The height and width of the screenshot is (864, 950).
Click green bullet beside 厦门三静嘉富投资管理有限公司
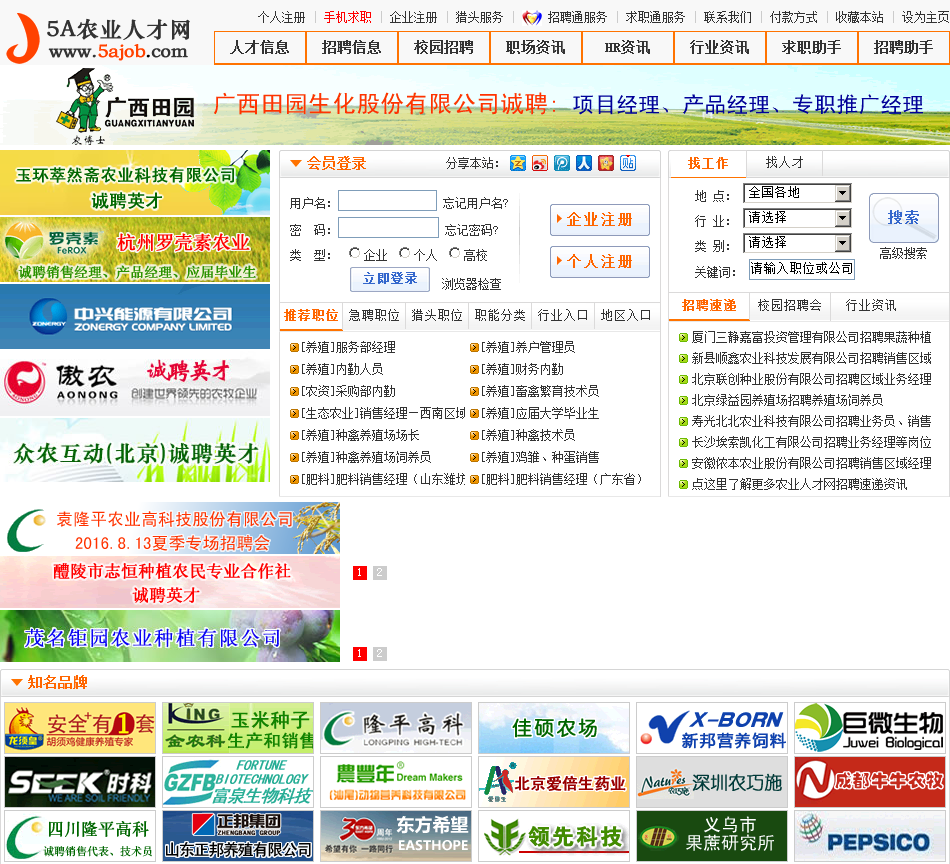click(x=683, y=337)
